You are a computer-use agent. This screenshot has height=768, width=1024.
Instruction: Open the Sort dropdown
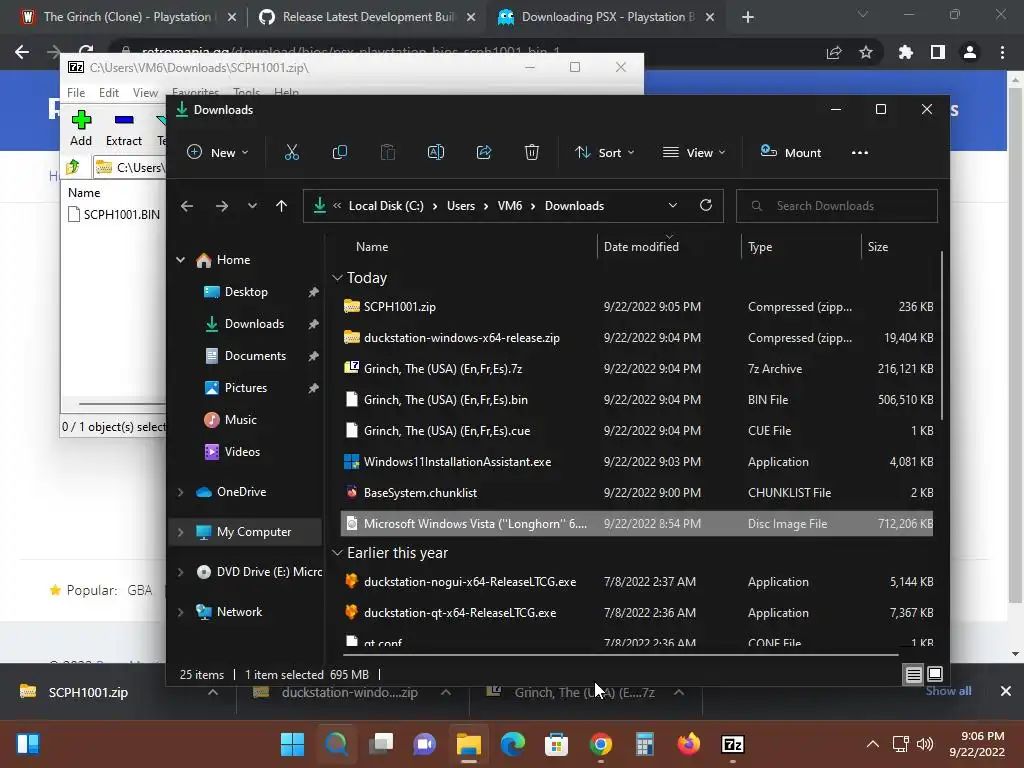point(605,152)
